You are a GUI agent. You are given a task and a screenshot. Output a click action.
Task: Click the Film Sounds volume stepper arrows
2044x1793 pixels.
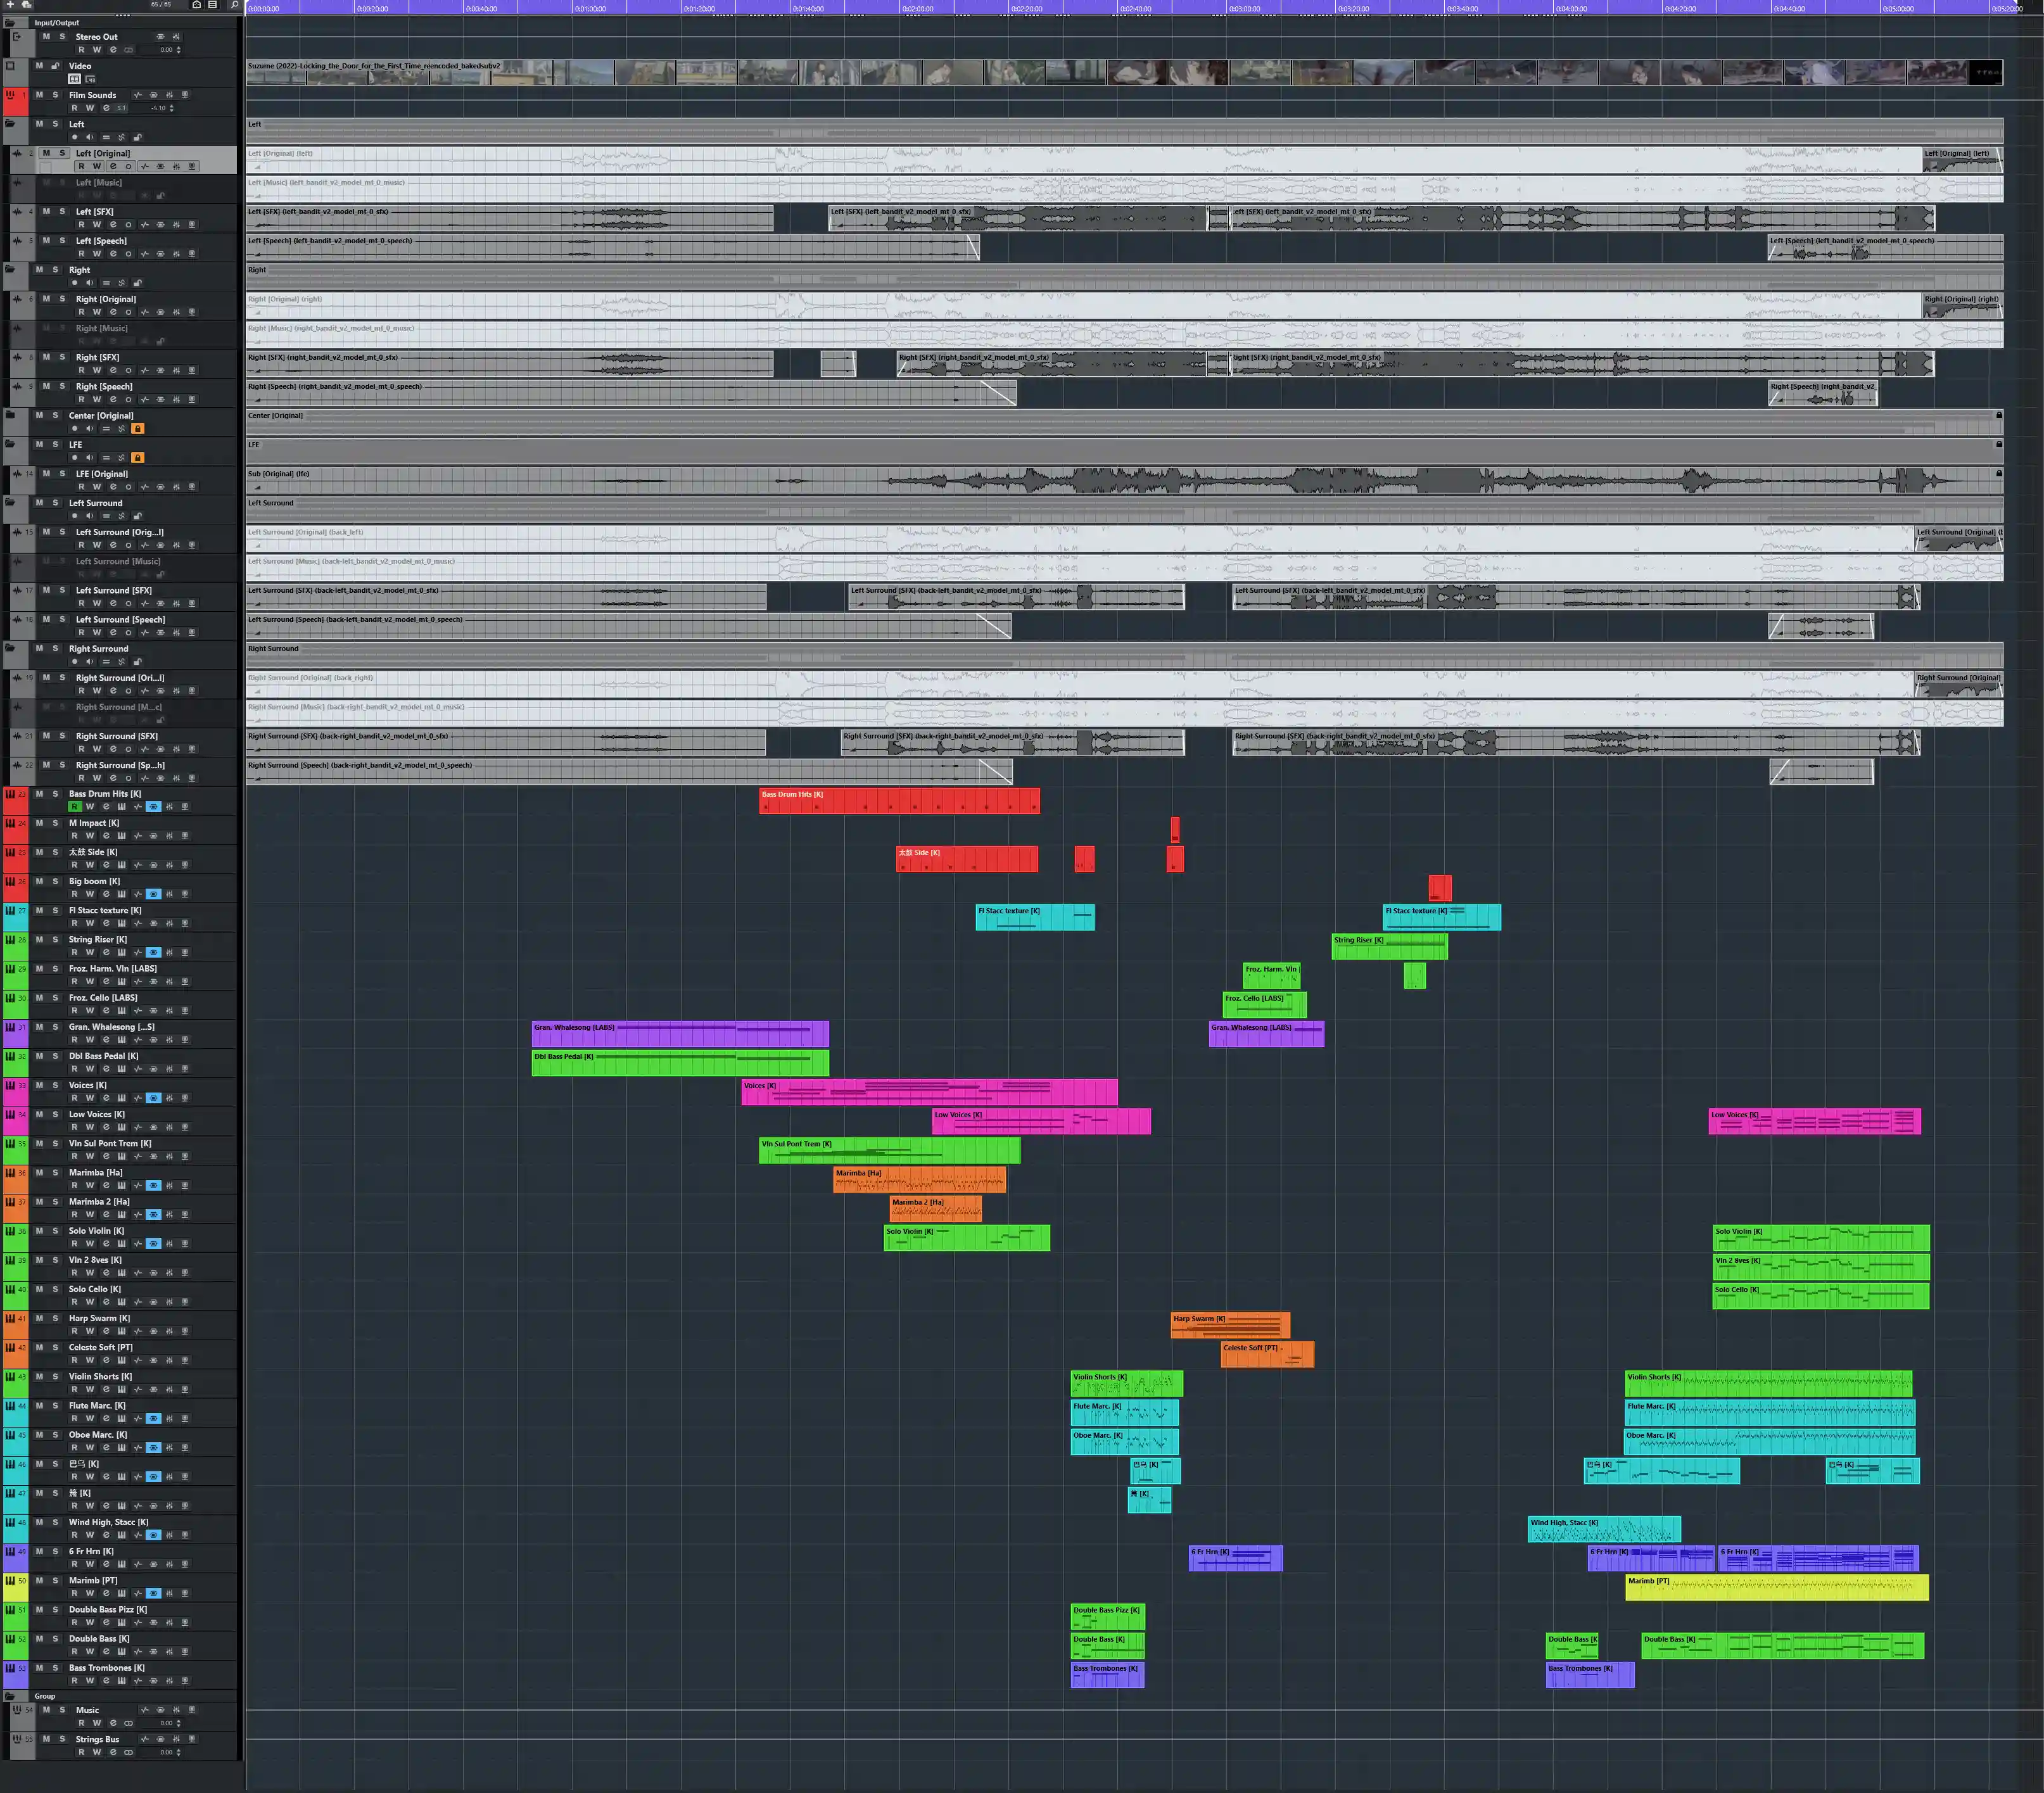point(172,108)
